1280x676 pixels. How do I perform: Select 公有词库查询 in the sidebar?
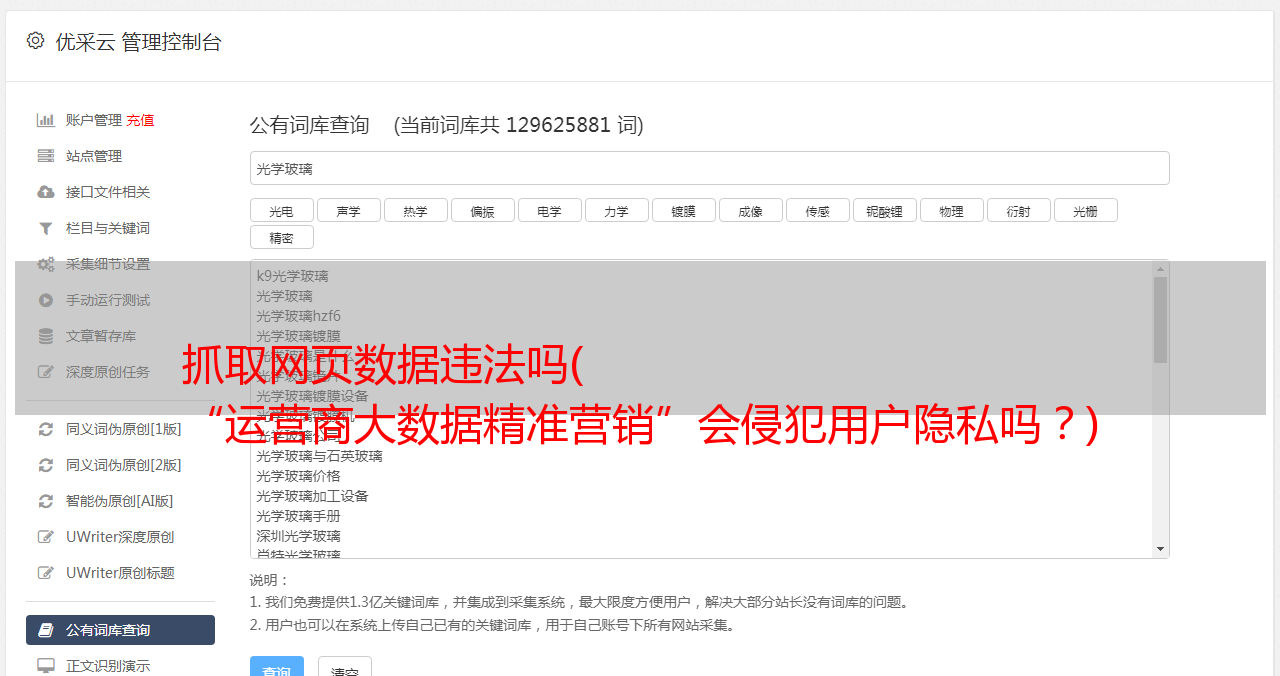[120, 630]
